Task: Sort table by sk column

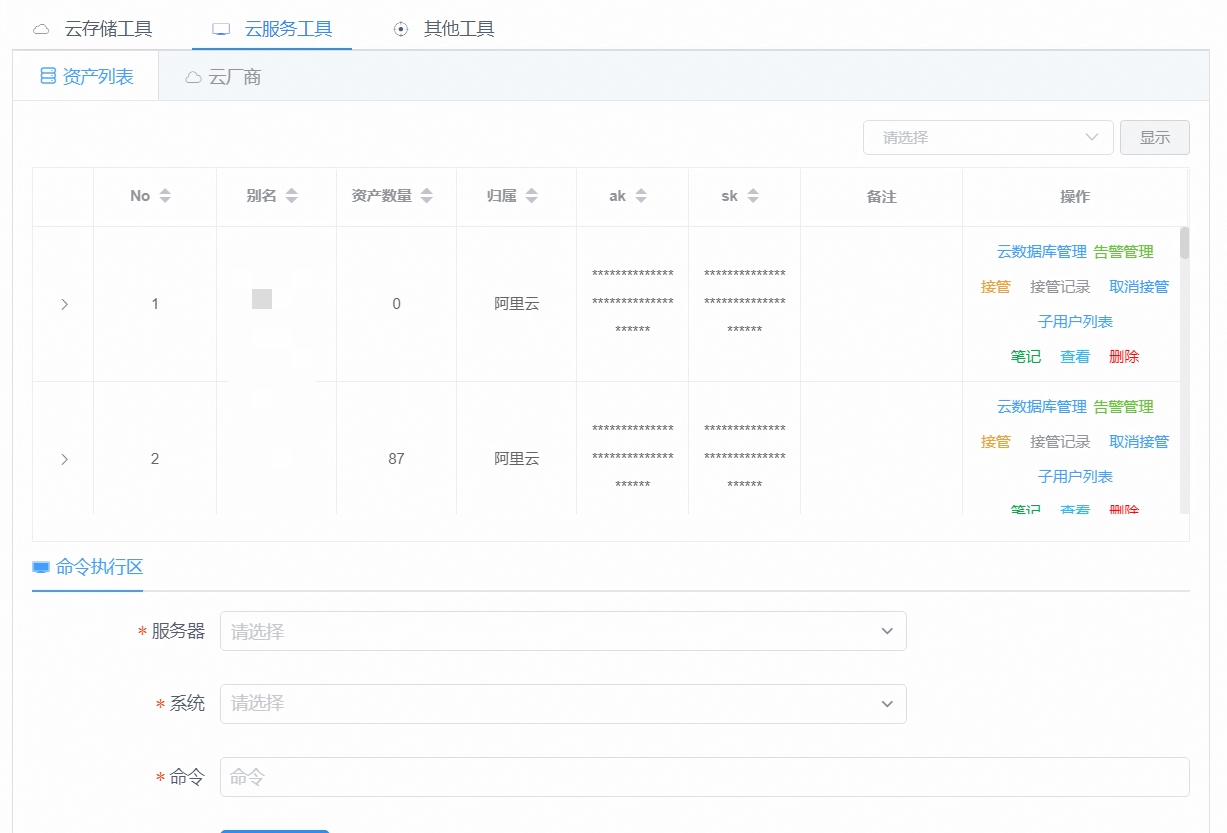Action: tap(753, 197)
